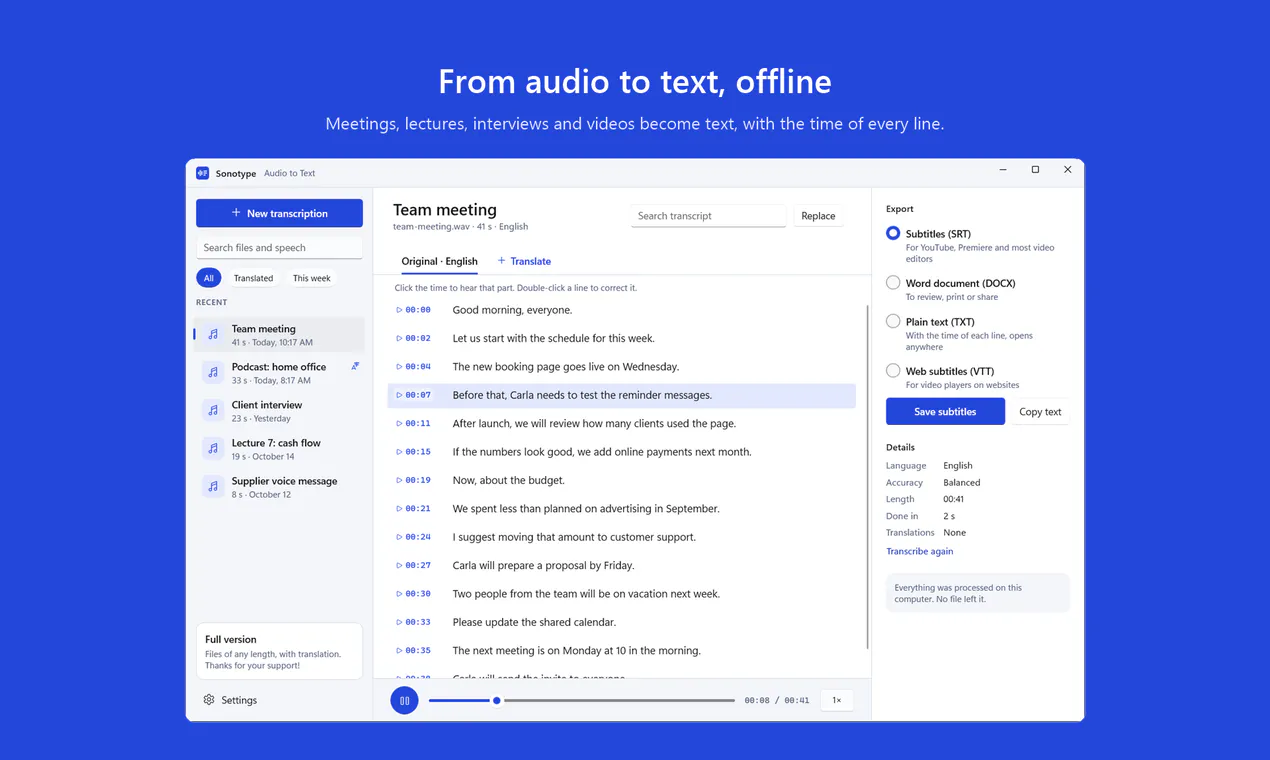Filter recent files by All
The height and width of the screenshot is (760, 1270).
208,278
